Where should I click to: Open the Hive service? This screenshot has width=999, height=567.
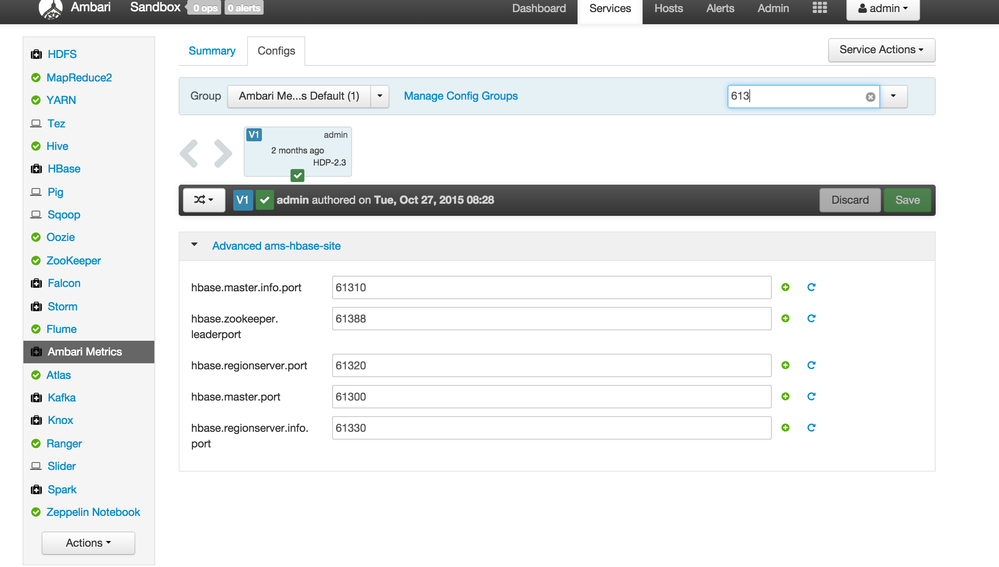[x=57, y=146]
